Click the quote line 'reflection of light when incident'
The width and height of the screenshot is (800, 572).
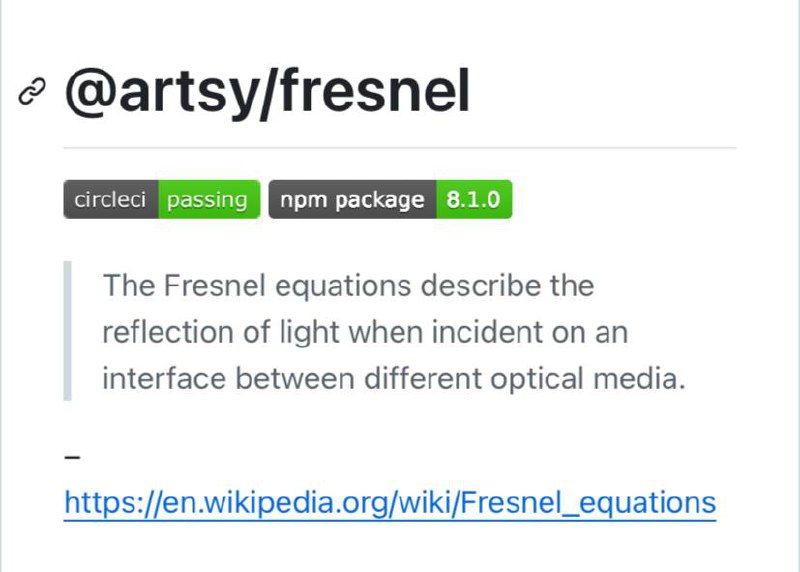click(365, 332)
